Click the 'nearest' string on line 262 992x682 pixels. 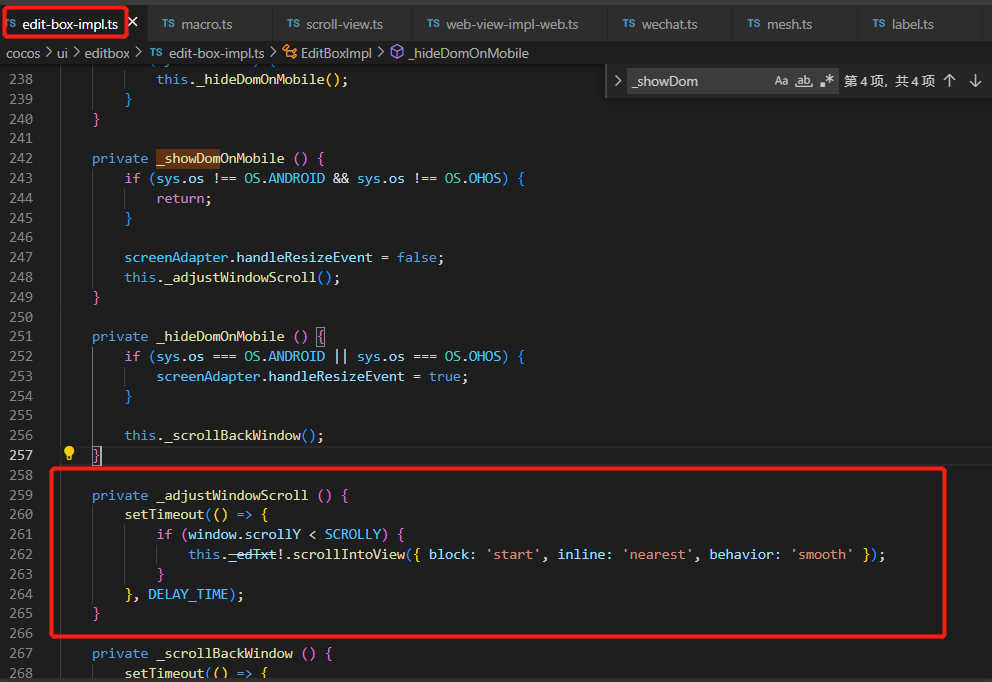point(657,554)
